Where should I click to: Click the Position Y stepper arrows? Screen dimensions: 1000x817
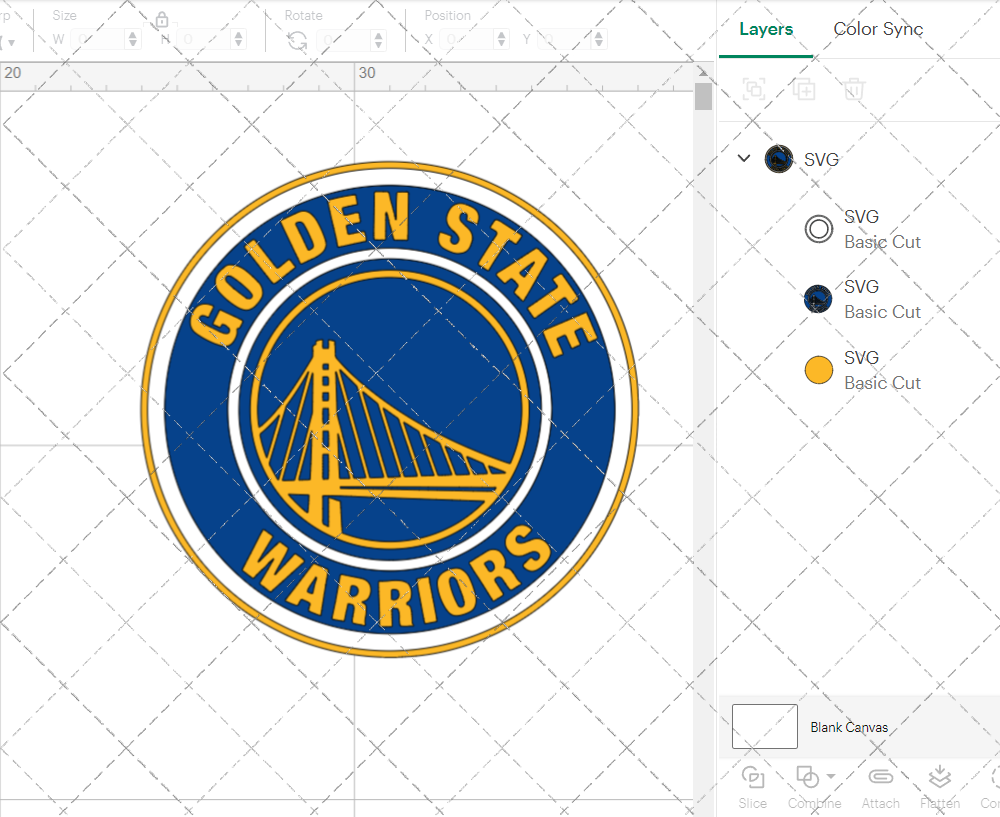(598, 40)
